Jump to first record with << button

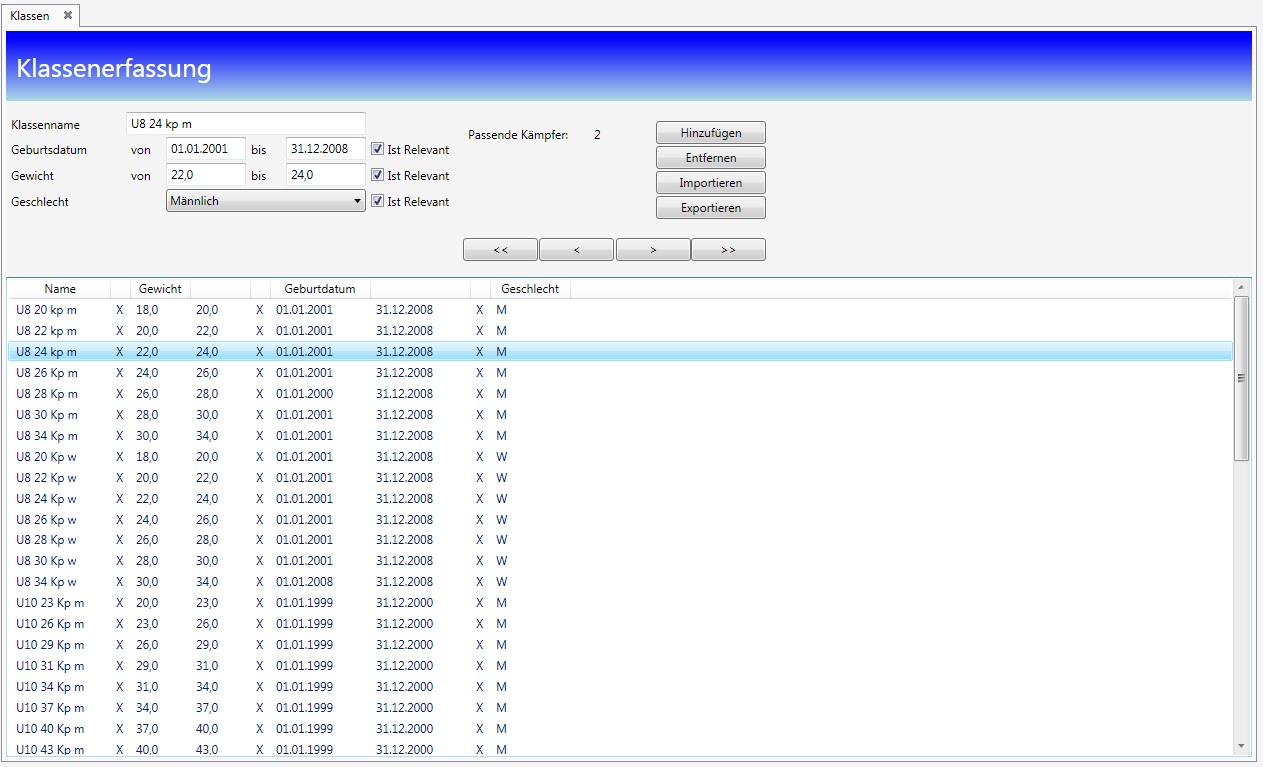(x=501, y=250)
